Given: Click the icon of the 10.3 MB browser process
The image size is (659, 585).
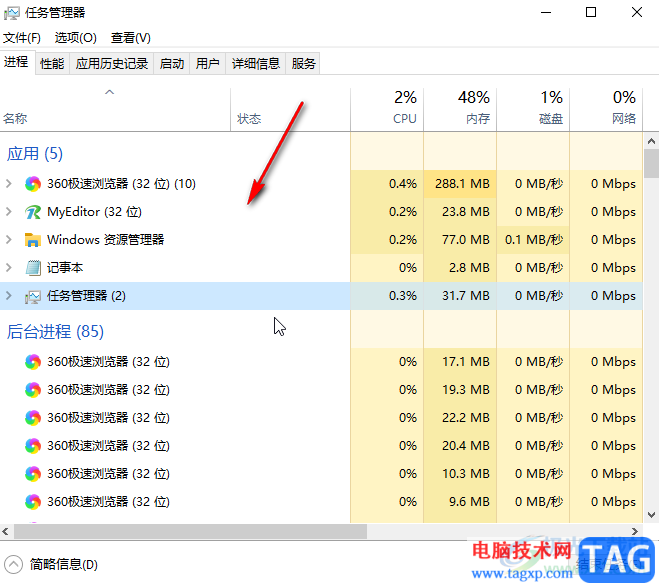Looking at the screenshot, I should pos(33,474).
